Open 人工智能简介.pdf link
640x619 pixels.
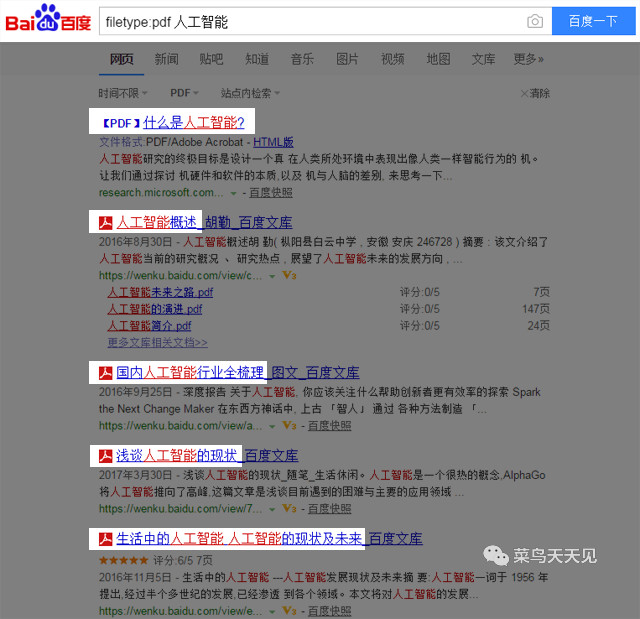point(149,326)
